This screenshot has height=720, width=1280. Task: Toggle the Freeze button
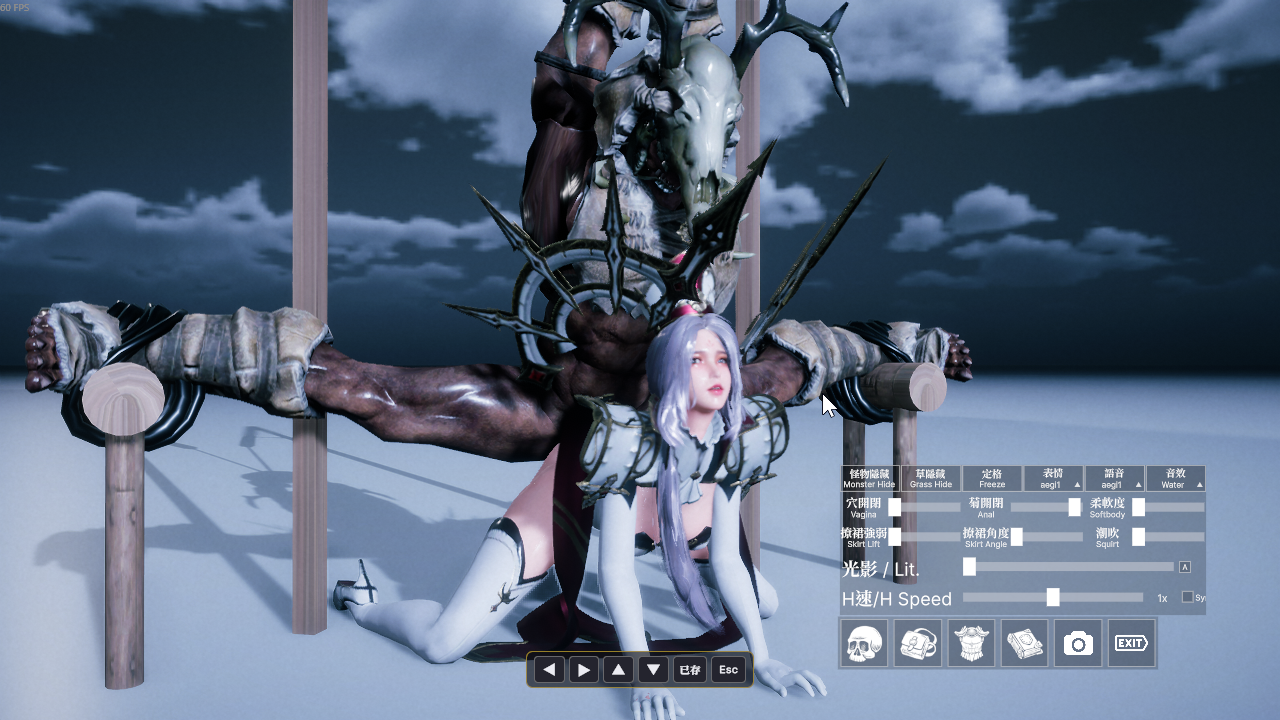click(x=992, y=478)
